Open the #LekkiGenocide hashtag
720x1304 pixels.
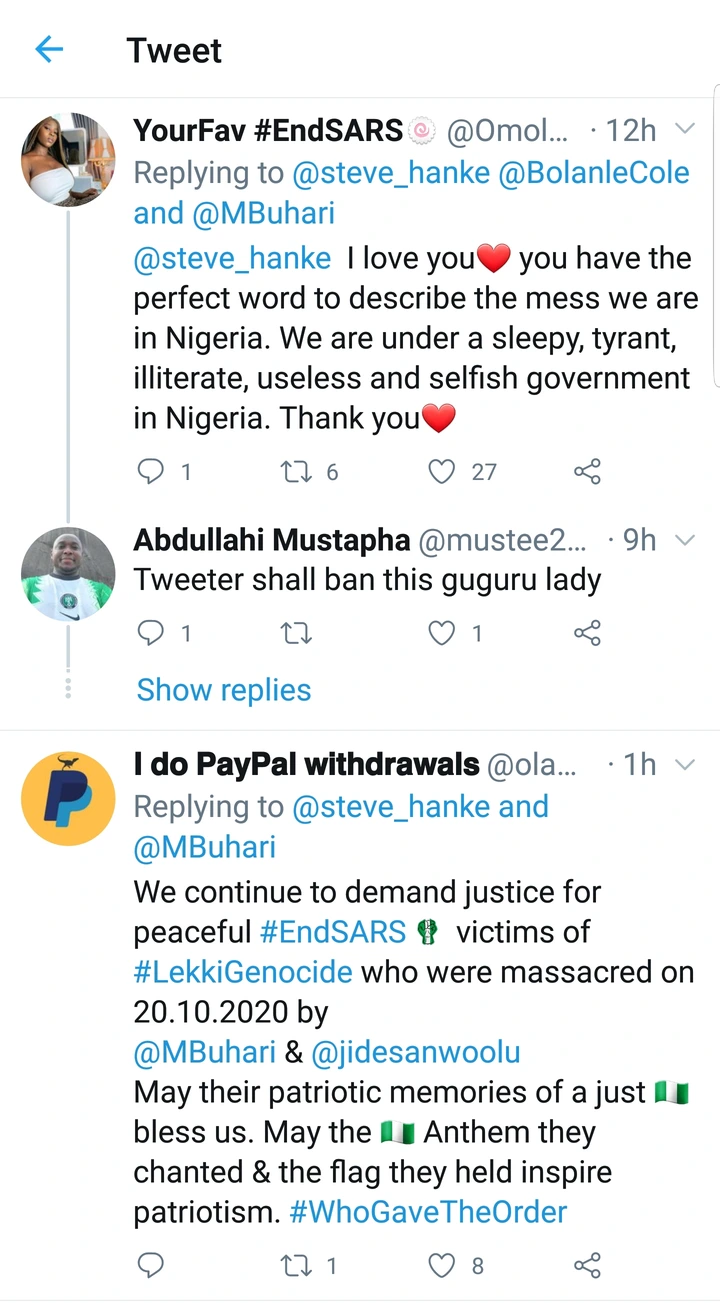pos(243,972)
